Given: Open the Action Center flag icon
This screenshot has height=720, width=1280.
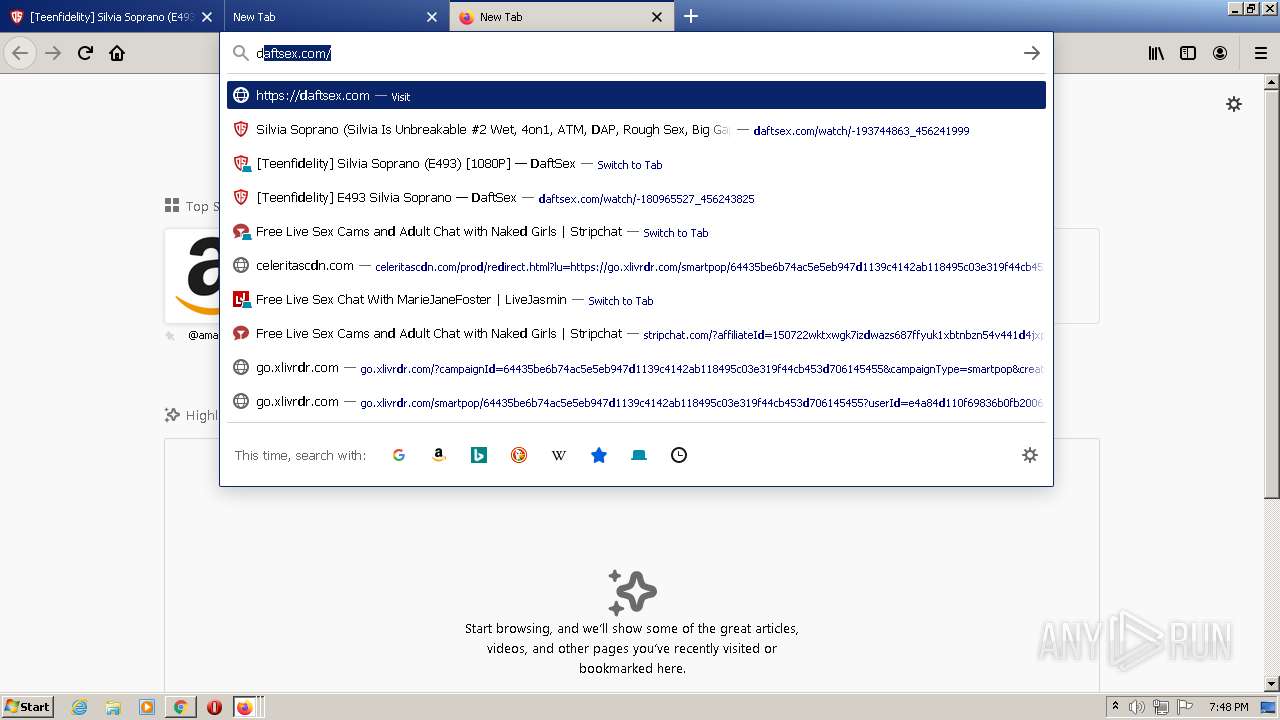Looking at the screenshot, I should pos(1185,707).
